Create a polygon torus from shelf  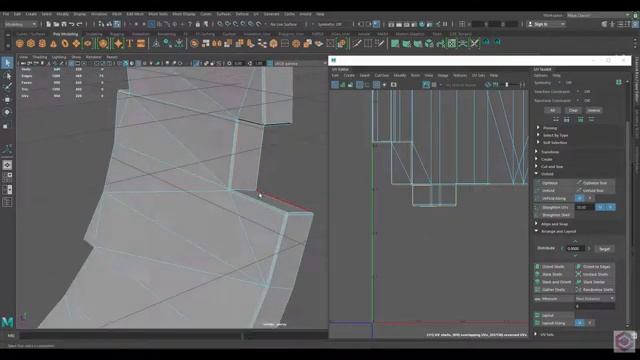(x=65, y=43)
